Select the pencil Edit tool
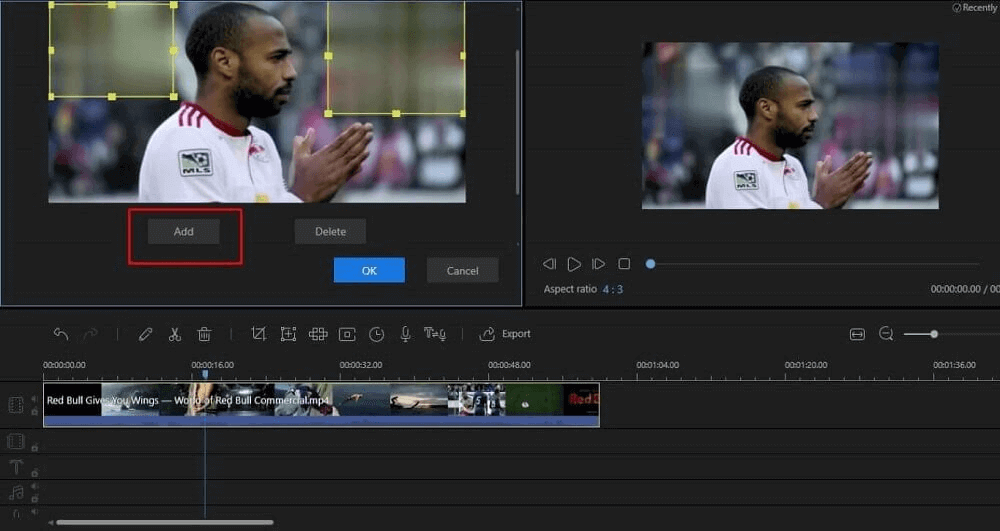Image resolution: width=1000 pixels, height=531 pixels. (x=146, y=334)
